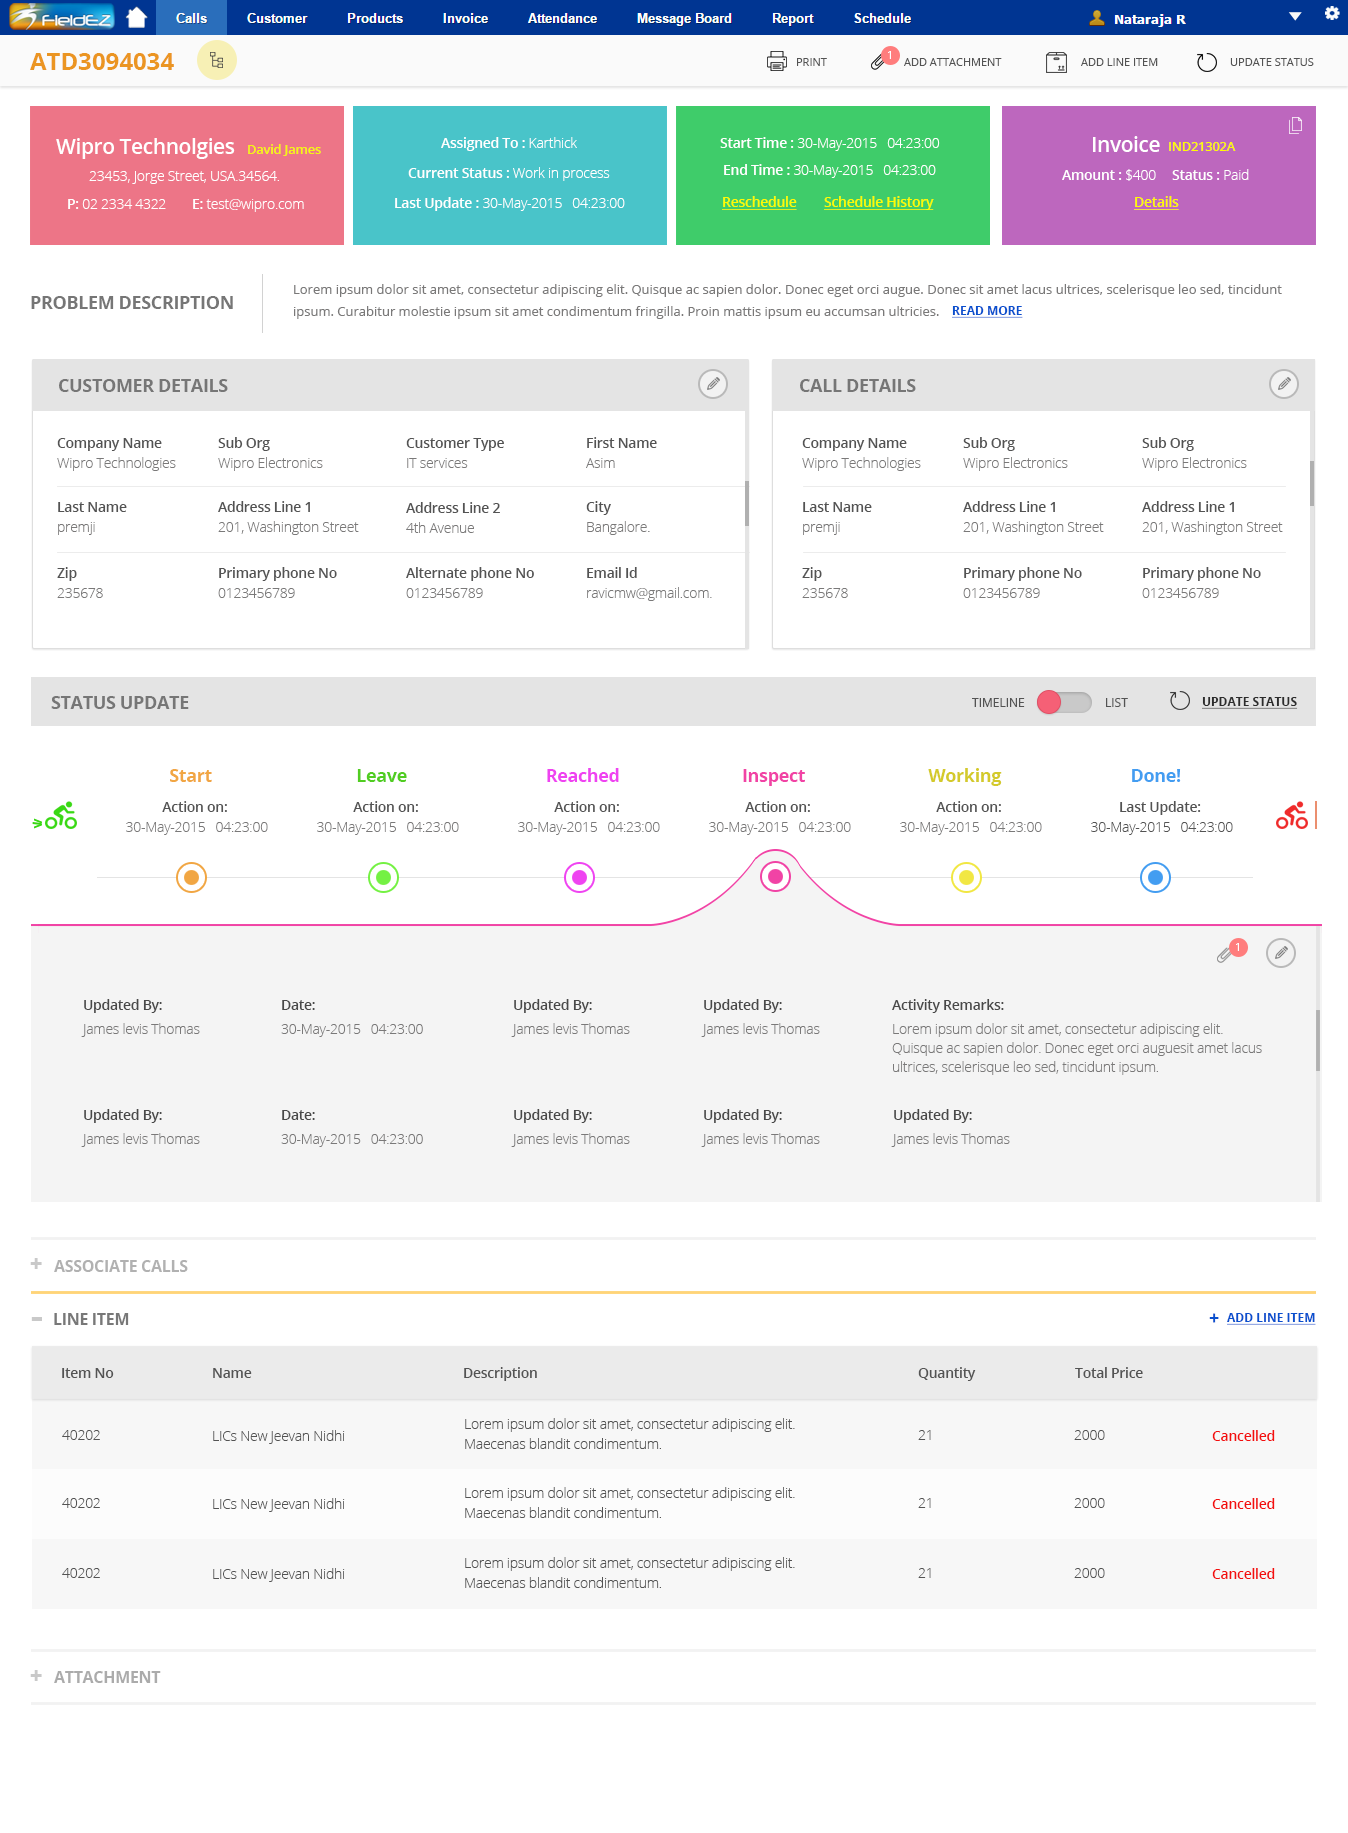Click the user profile avatar icon
The image size is (1348, 1833).
click(1097, 18)
